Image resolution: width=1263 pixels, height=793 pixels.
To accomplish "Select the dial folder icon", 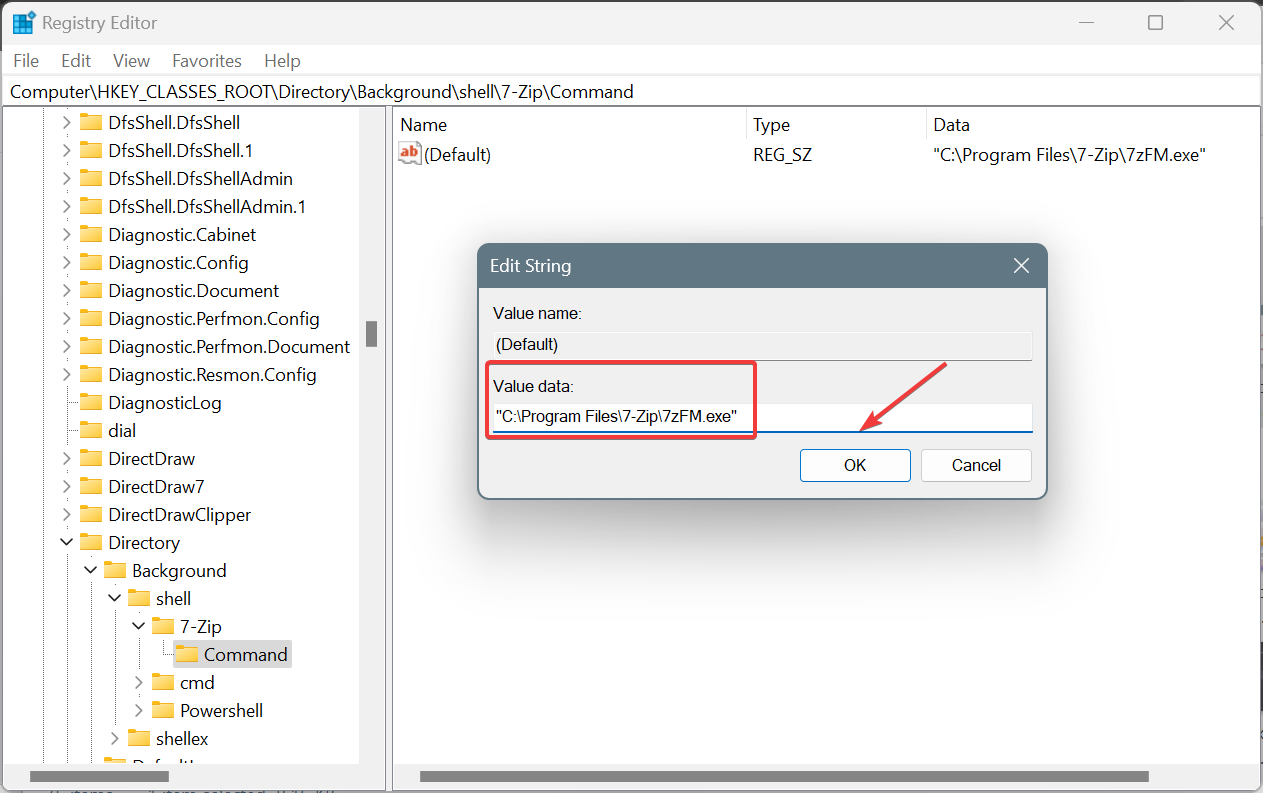I will tap(89, 430).
